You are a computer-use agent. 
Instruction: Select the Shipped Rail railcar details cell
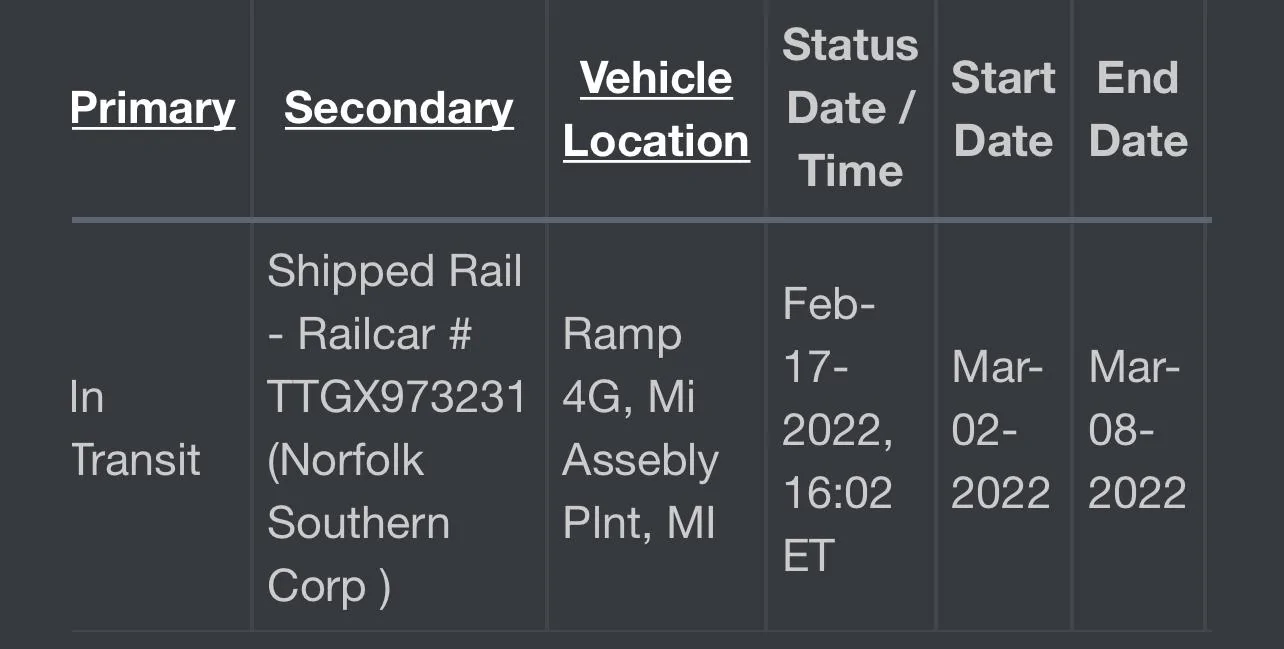point(397,428)
